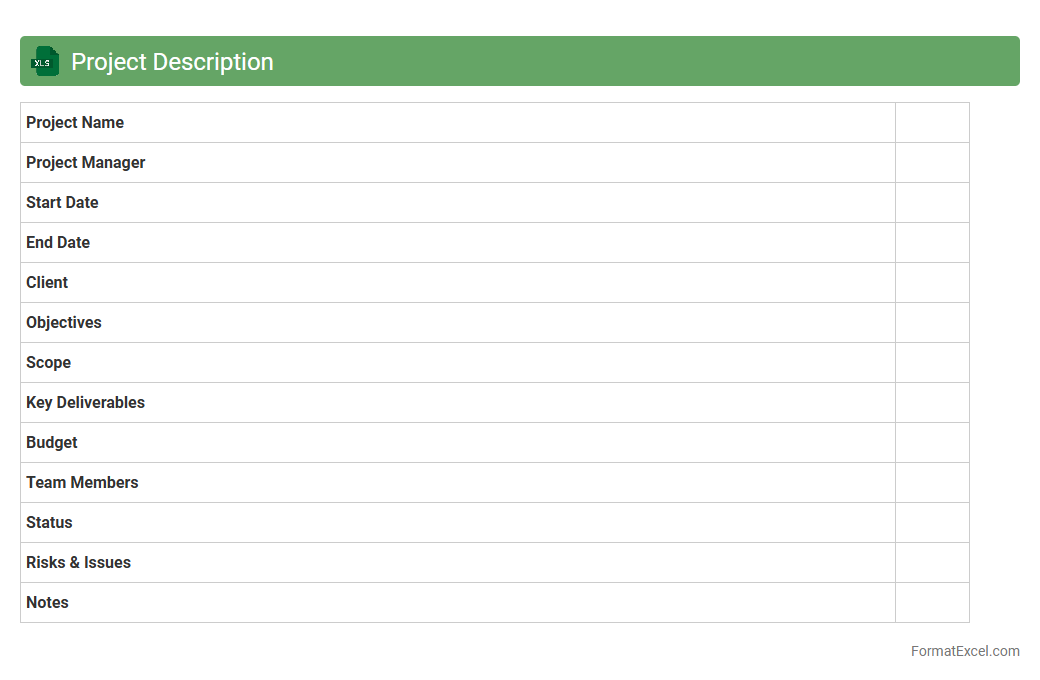Select the Team Members row label
1040x680 pixels.
pyautogui.click(x=82, y=483)
